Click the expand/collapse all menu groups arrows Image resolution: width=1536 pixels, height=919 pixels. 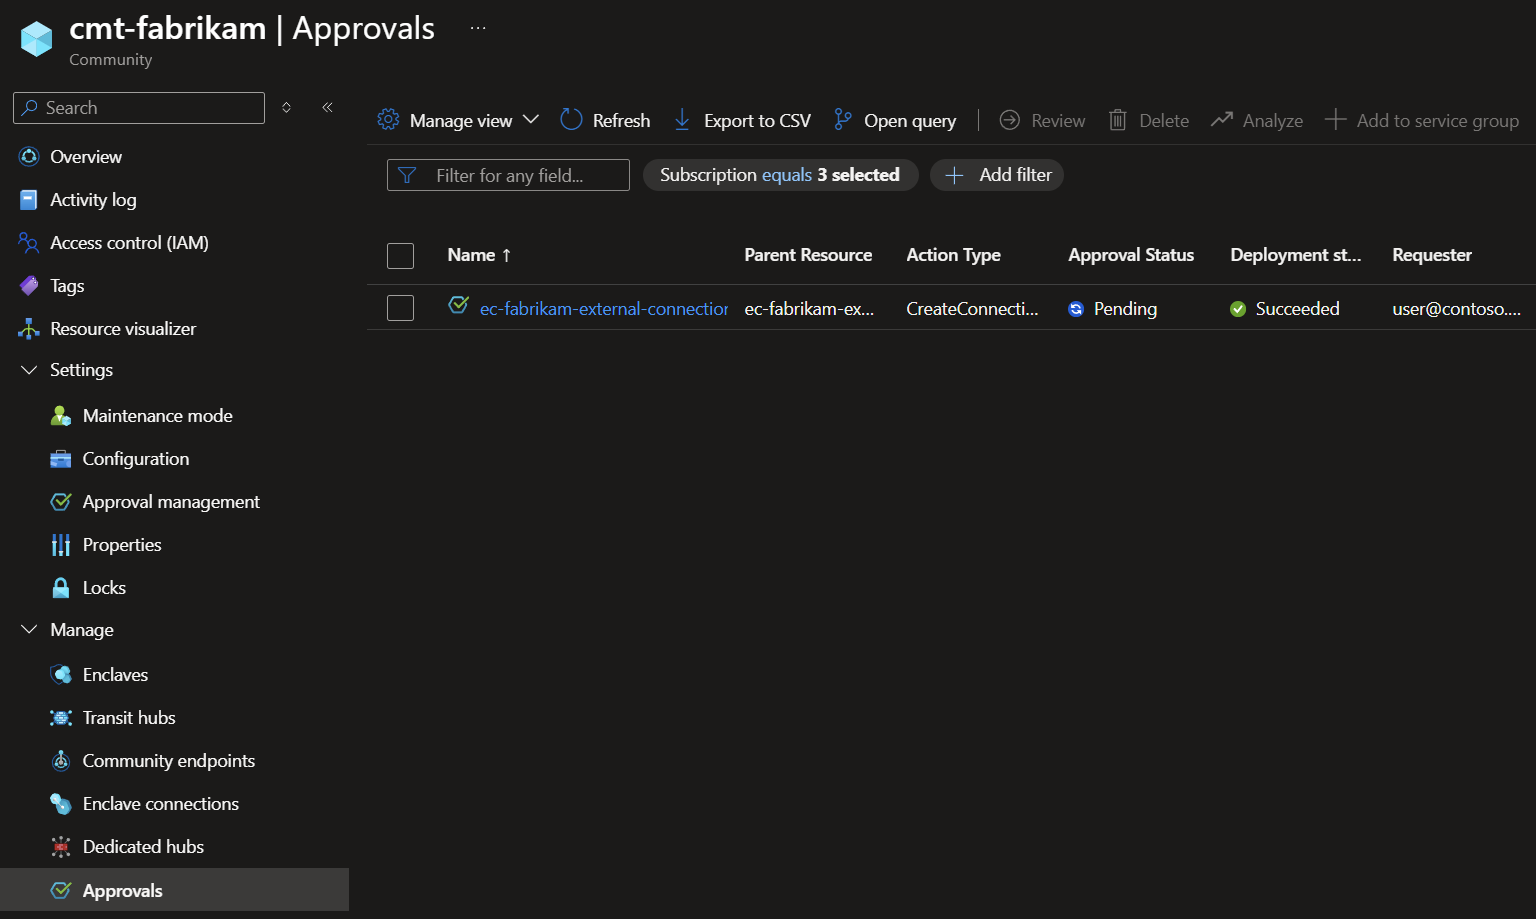click(286, 107)
